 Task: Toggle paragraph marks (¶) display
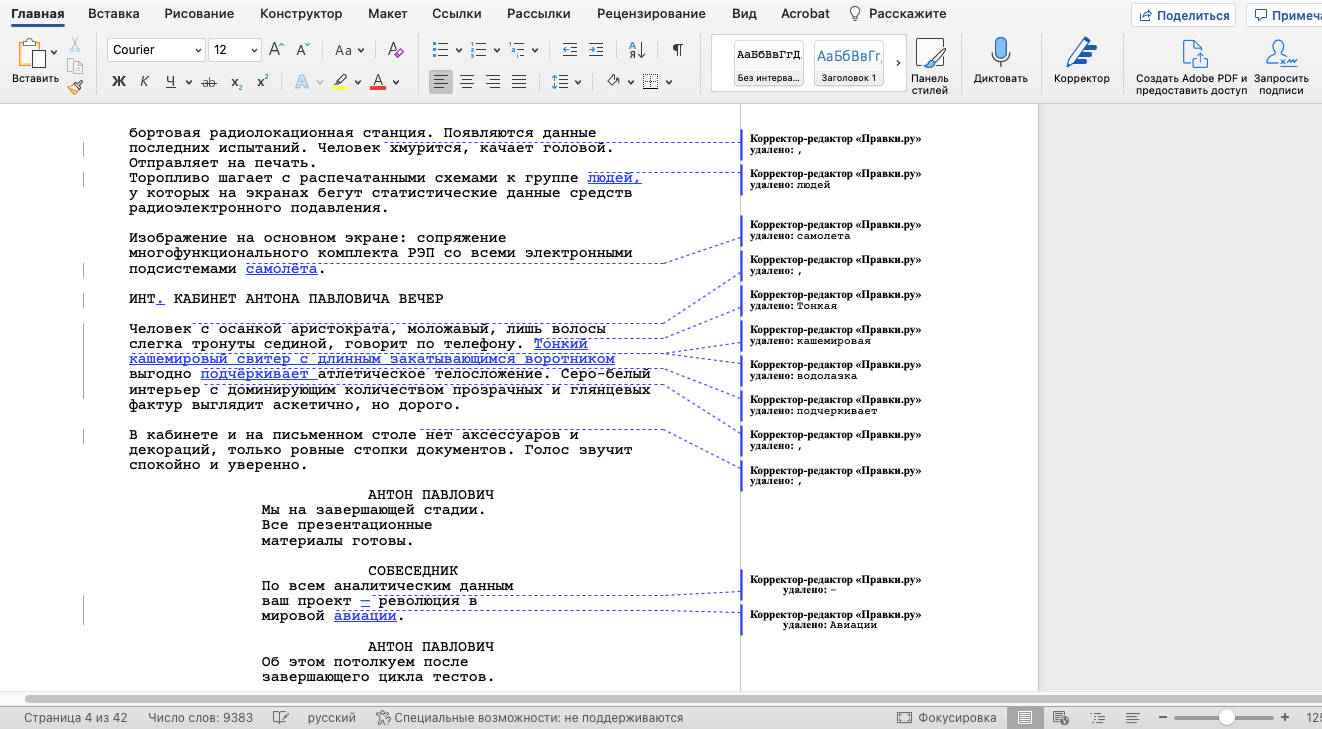click(678, 50)
